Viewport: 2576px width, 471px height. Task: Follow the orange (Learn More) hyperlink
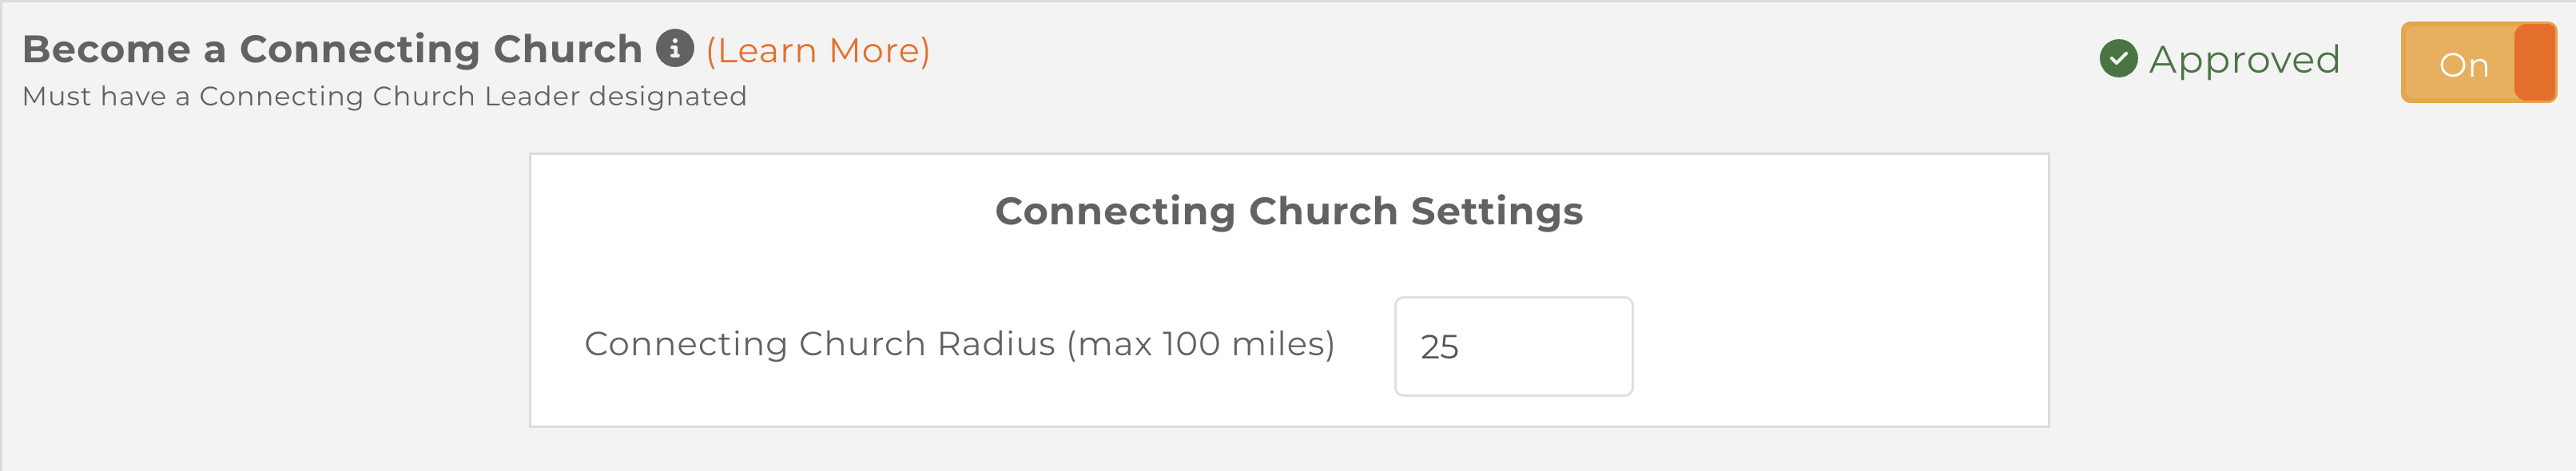pyautogui.click(x=818, y=50)
